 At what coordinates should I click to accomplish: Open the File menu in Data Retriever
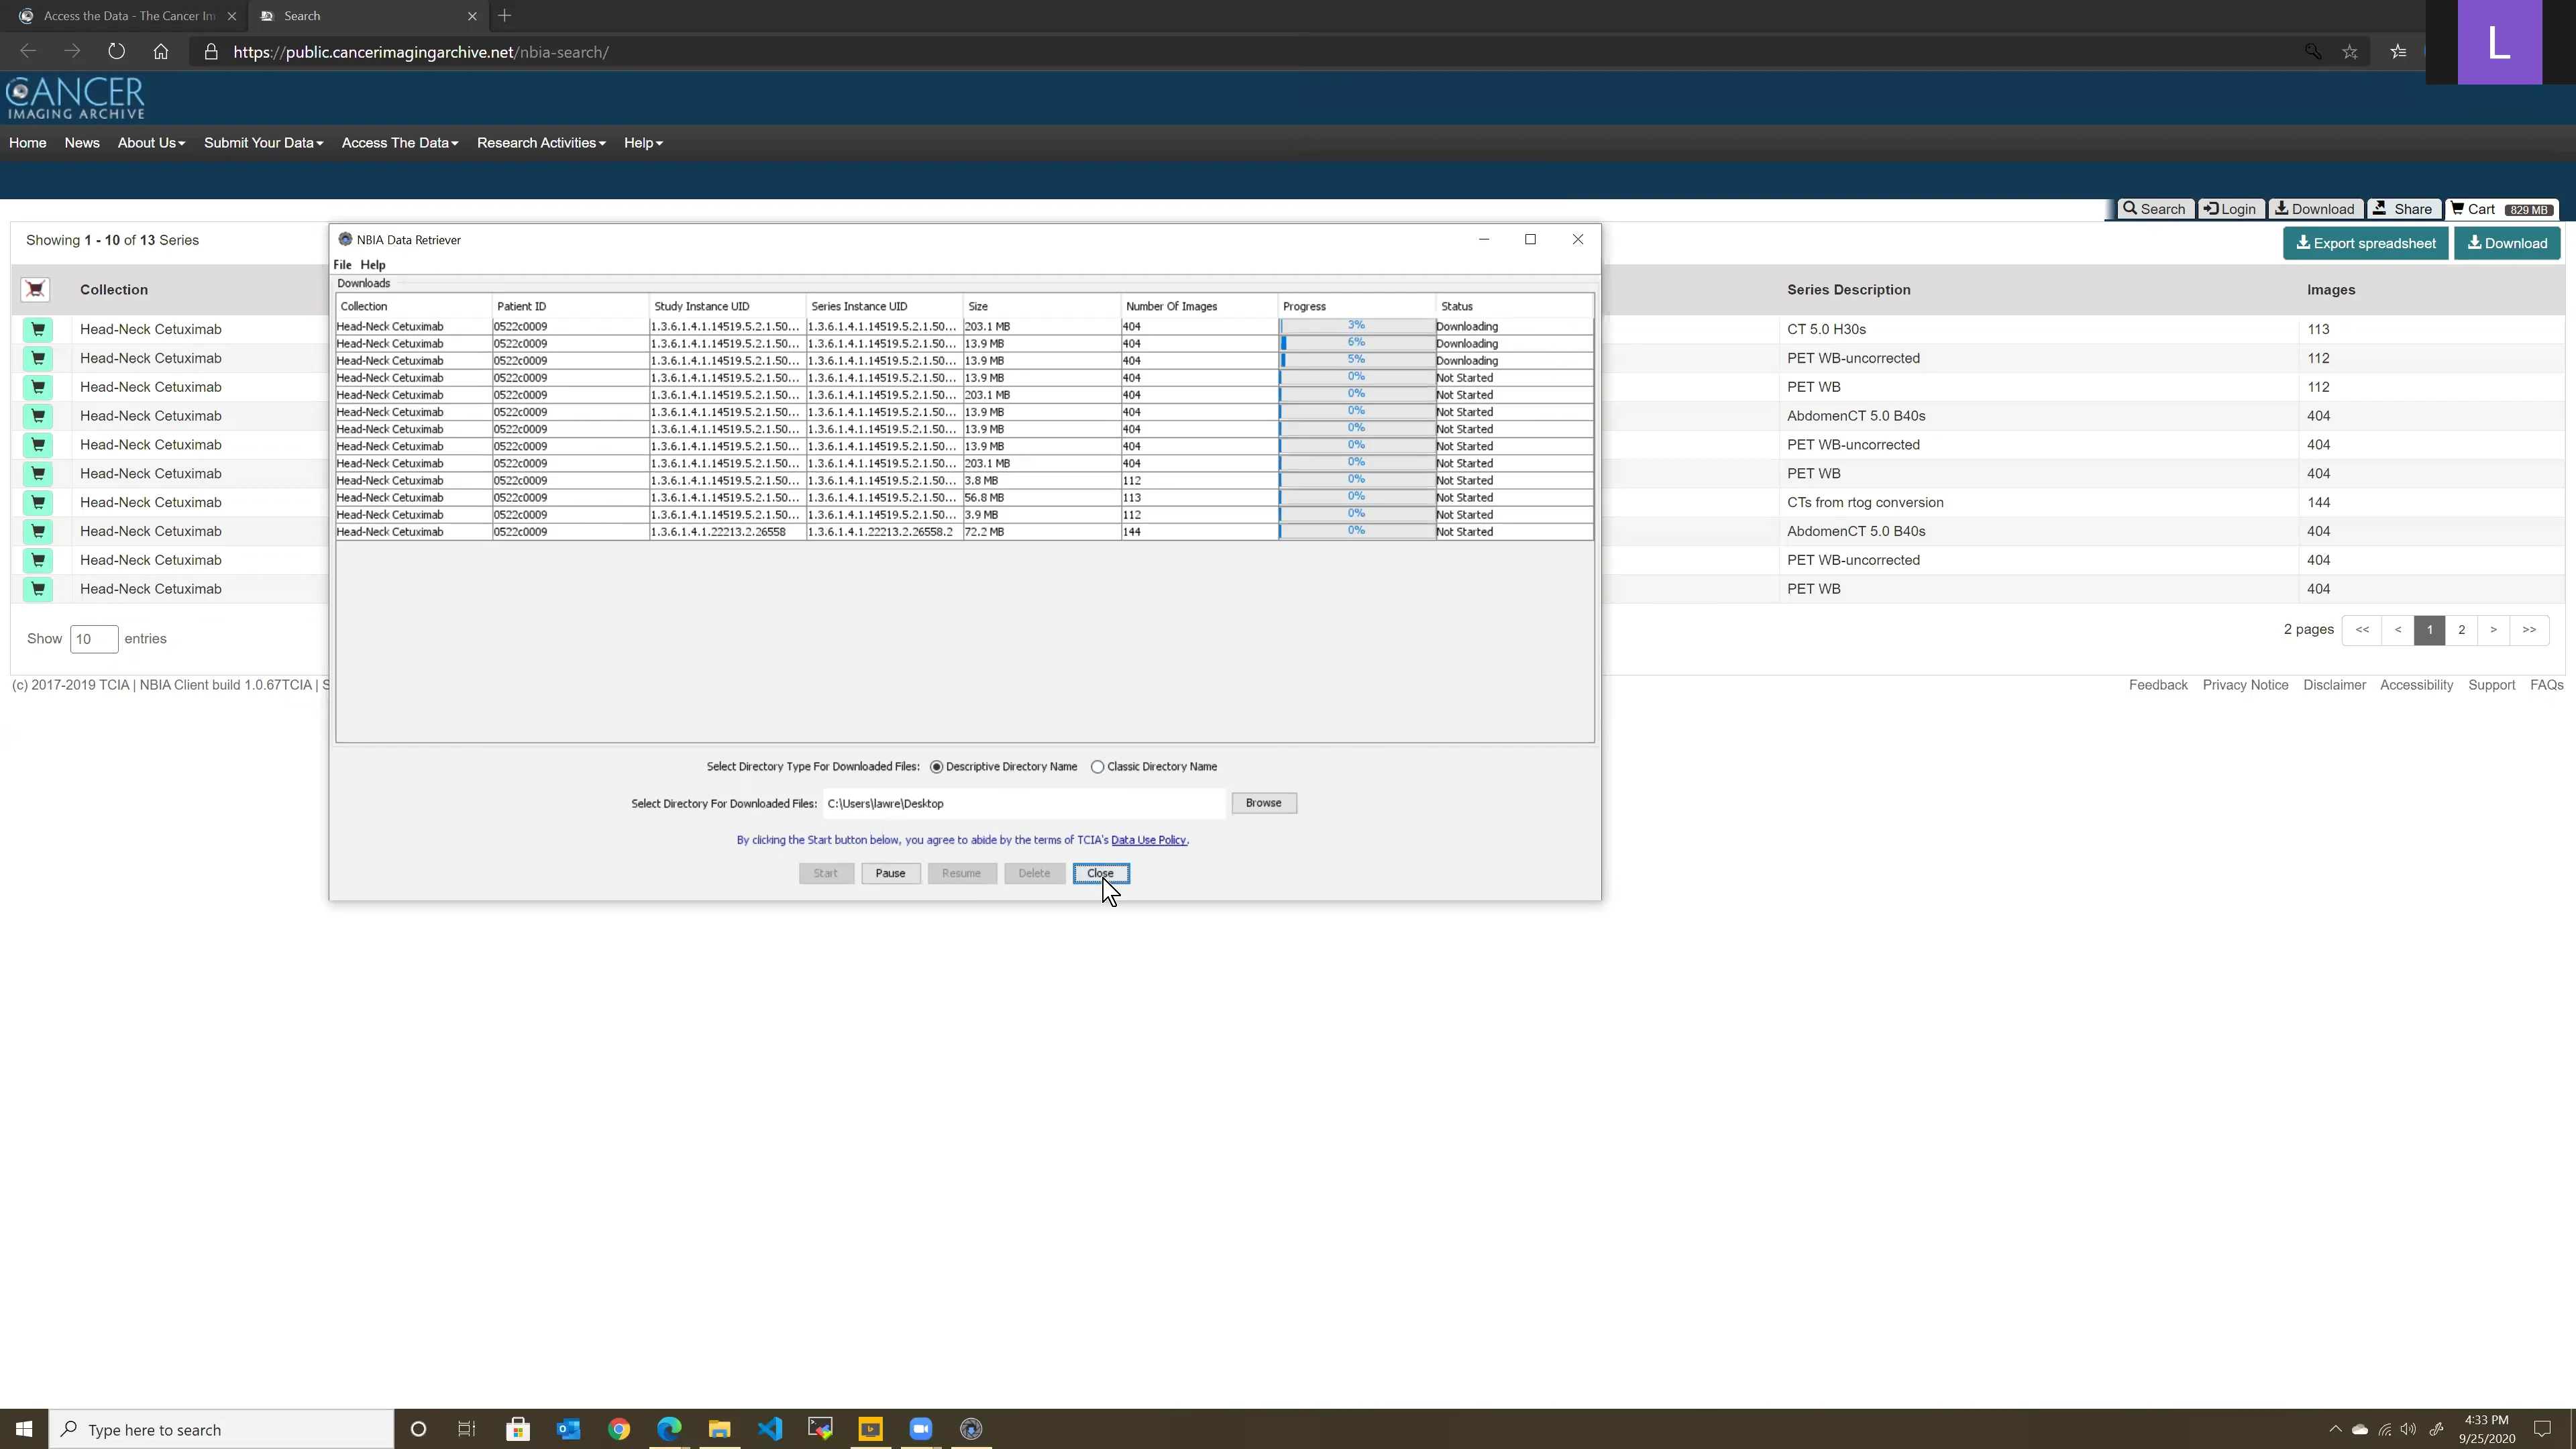click(x=342, y=265)
